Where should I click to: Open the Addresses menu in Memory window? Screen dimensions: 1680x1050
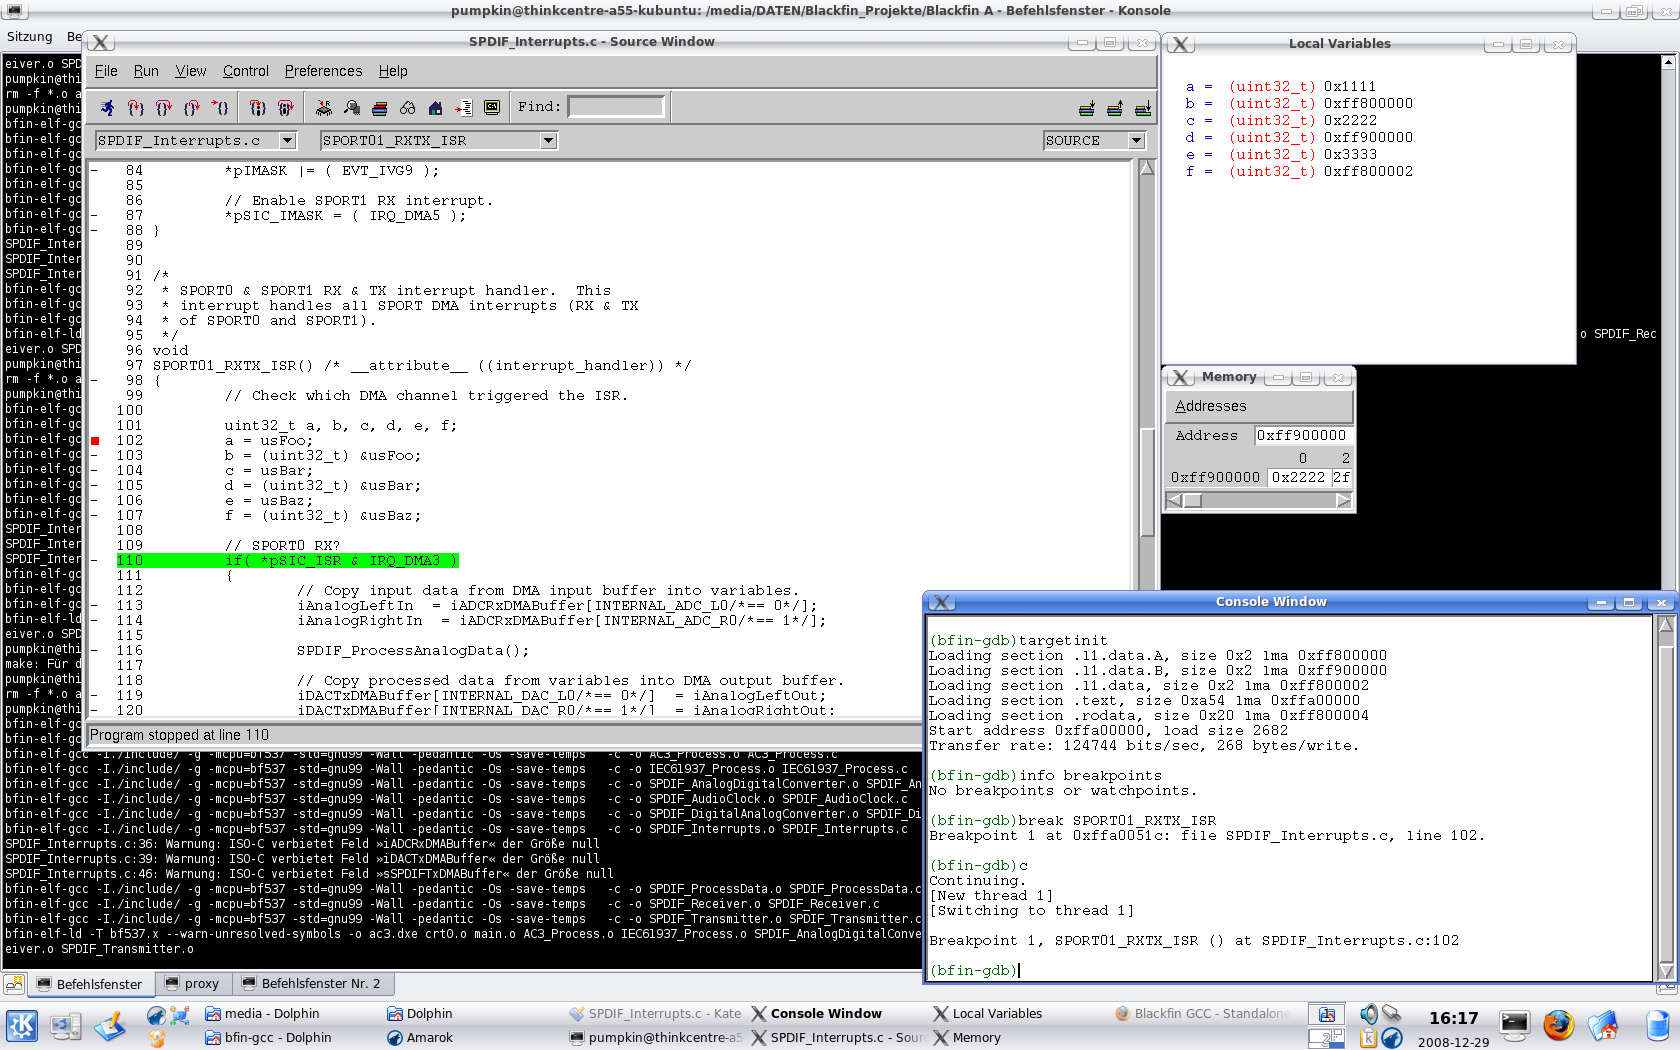click(x=1211, y=406)
